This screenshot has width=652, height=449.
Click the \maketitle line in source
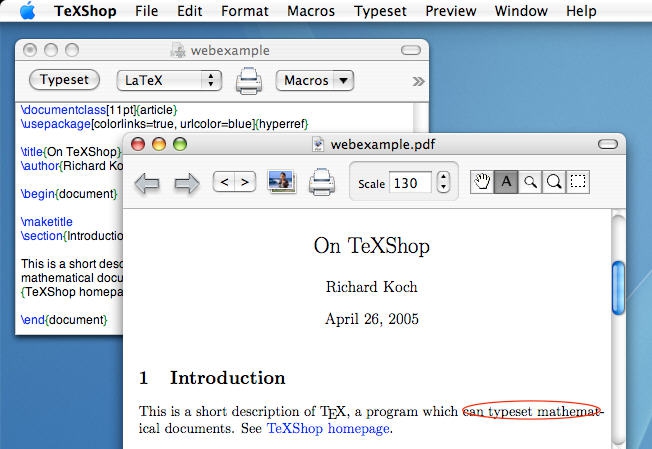pos(47,222)
